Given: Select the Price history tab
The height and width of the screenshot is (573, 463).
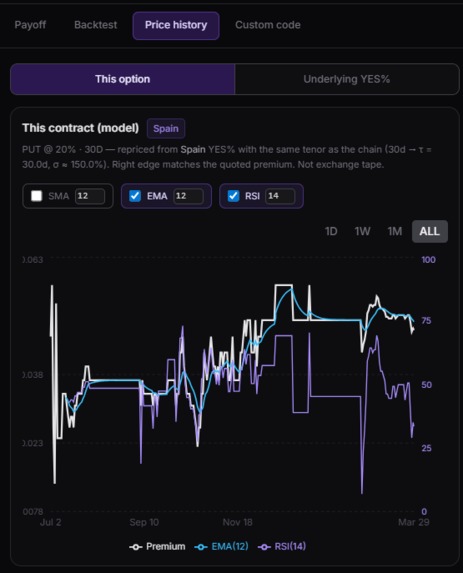Looking at the screenshot, I should pos(176,26).
